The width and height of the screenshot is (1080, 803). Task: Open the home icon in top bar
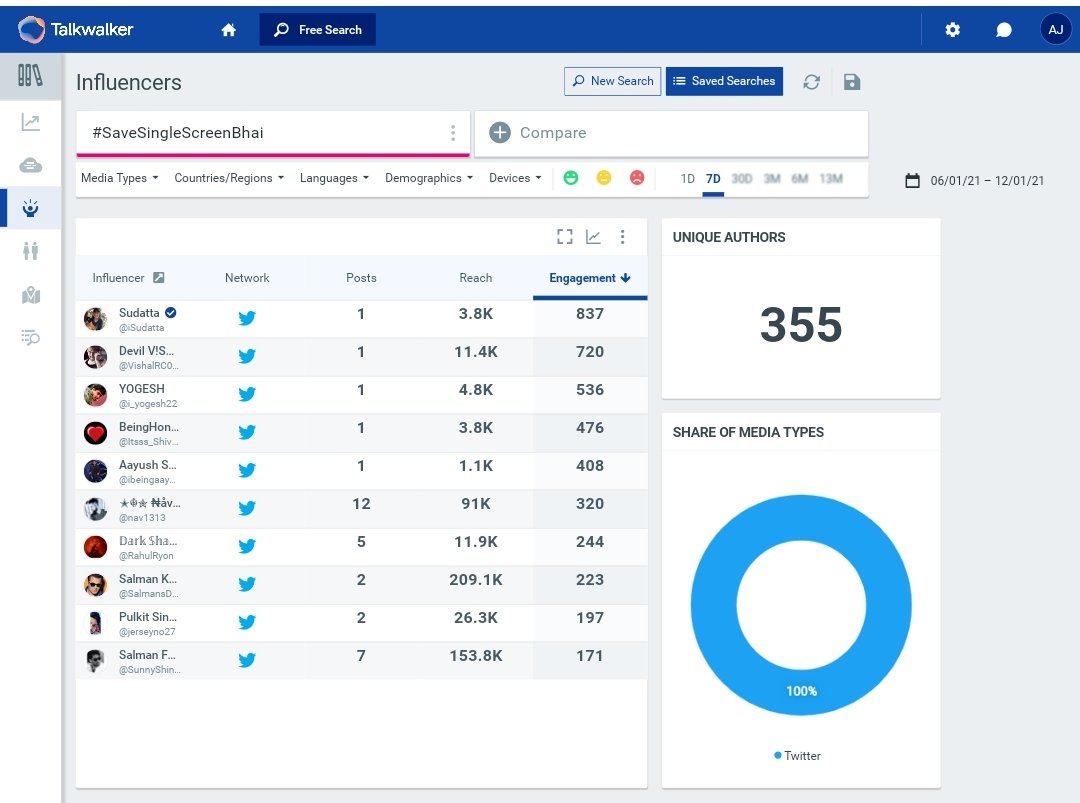229,30
